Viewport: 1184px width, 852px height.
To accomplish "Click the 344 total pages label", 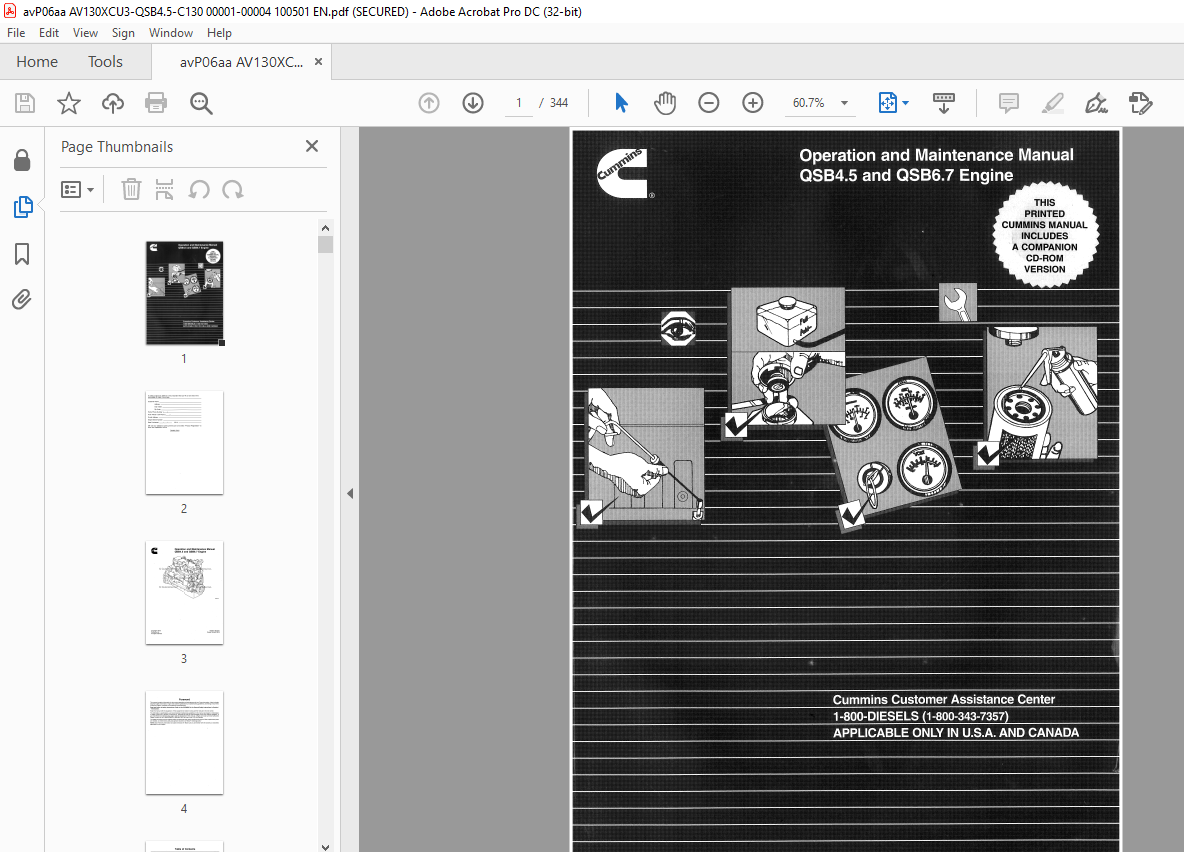I will pyautogui.click(x=559, y=103).
